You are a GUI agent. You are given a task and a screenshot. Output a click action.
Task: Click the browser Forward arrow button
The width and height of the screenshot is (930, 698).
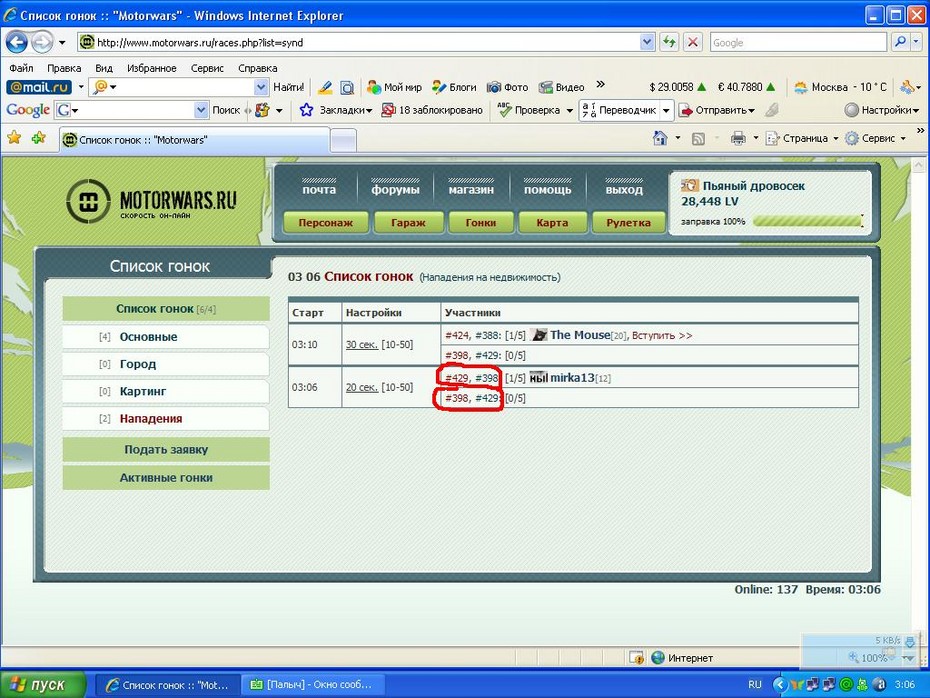(x=42, y=43)
